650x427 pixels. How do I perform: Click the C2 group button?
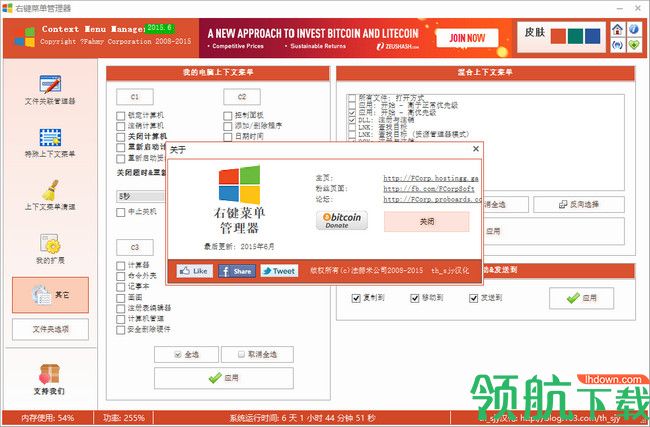tap(242, 97)
